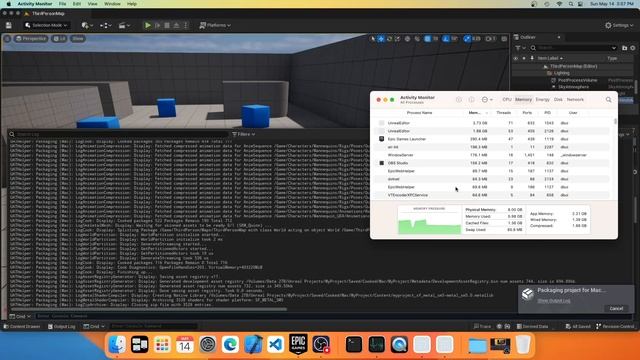Open the Content Drawer
The height and width of the screenshot is (360, 640).
[x=22, y=327]
